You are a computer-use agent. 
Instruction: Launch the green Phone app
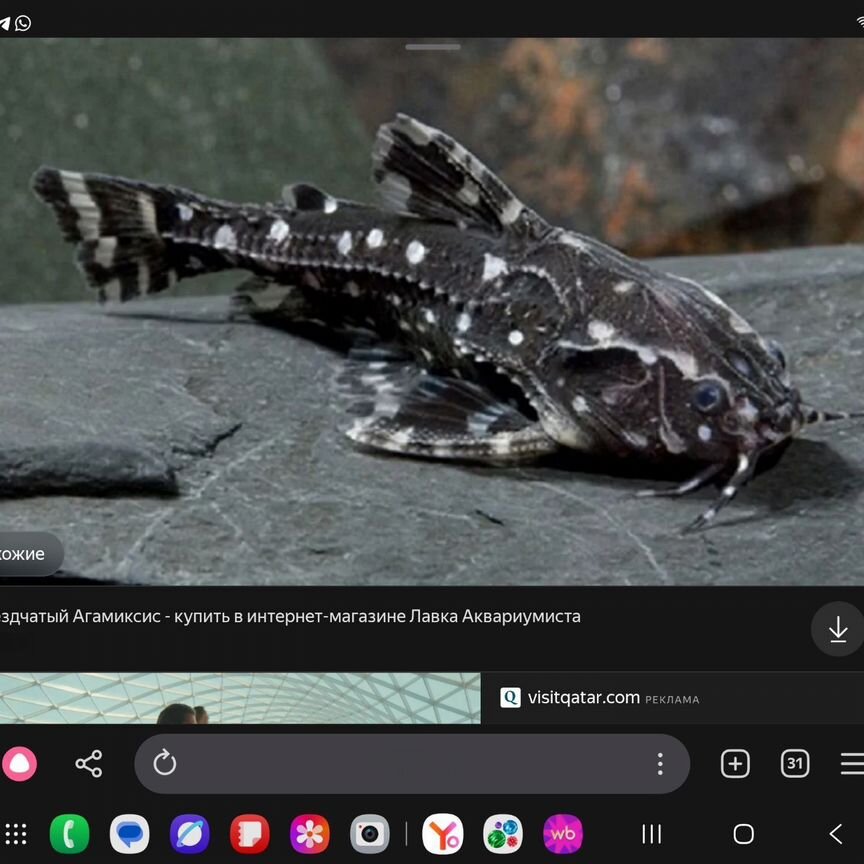(x=69, y=834)
